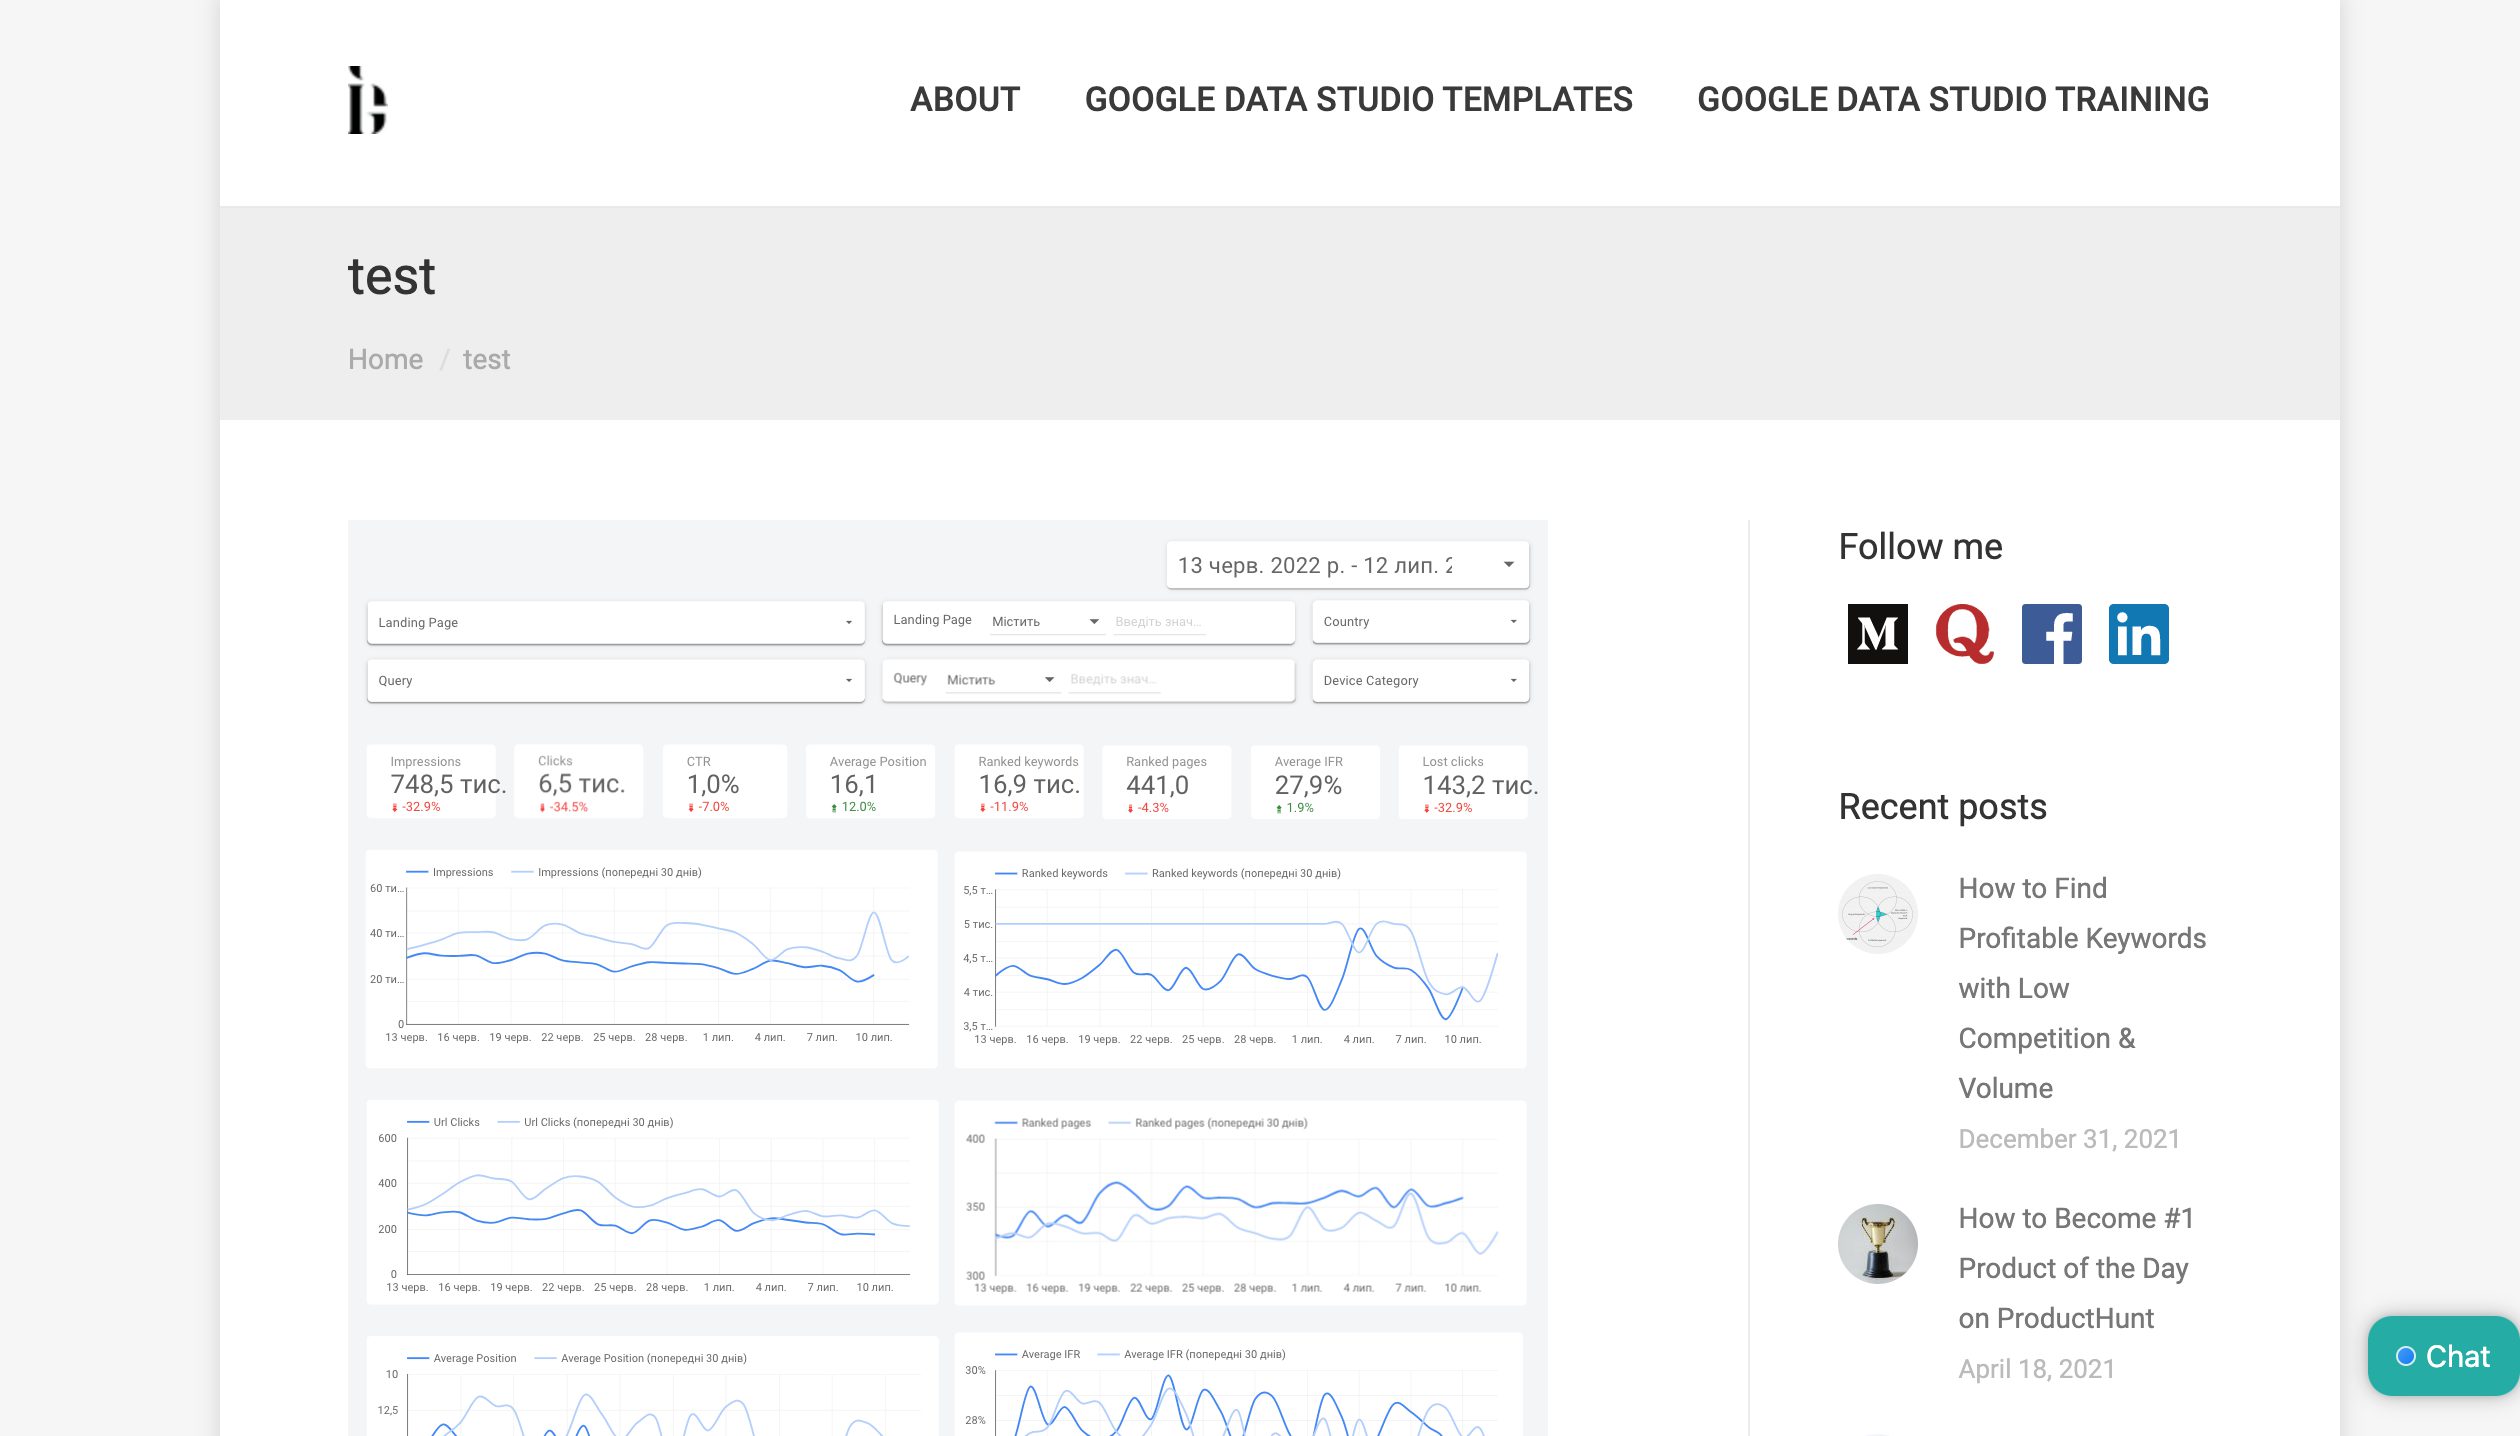Click the Home breadcrumb link

pyautogui.click(x=385, y=359)
